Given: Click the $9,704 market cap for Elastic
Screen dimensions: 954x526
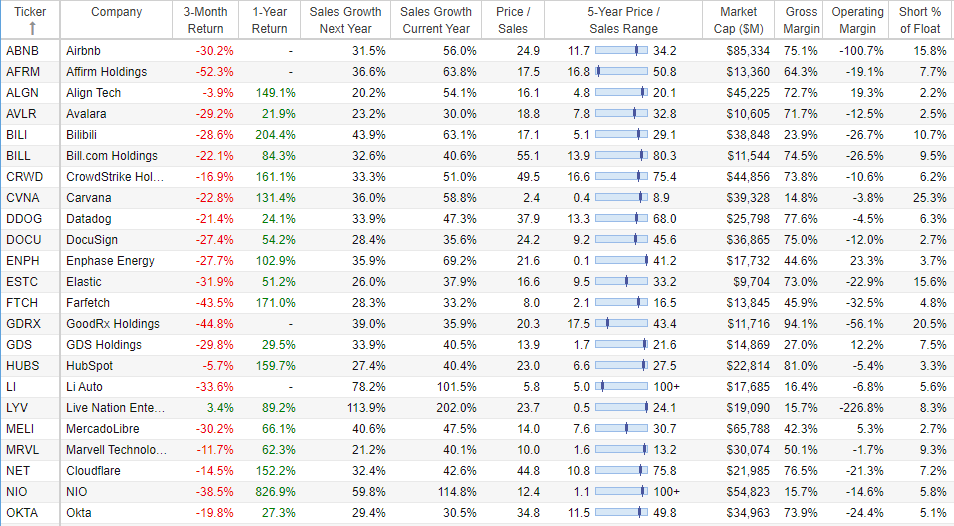Looking at the screenshot, I should (x=751, y=282).
